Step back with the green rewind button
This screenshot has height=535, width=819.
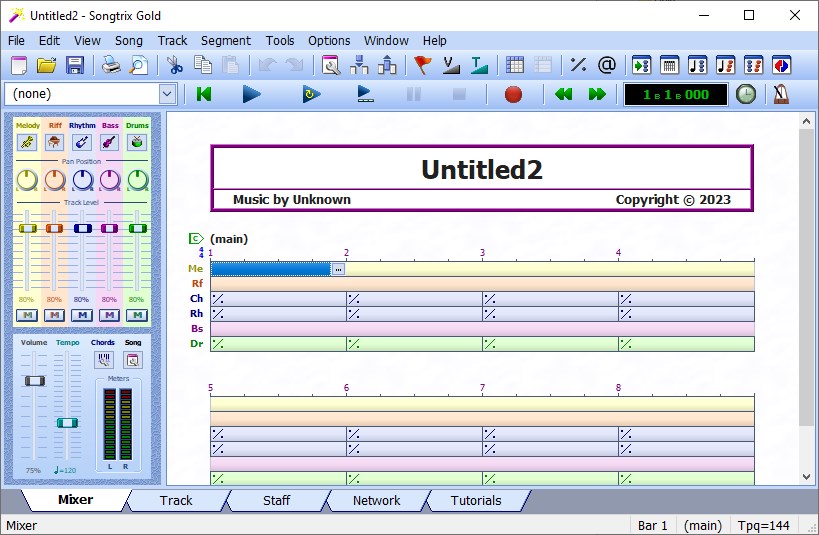point(564,95)
